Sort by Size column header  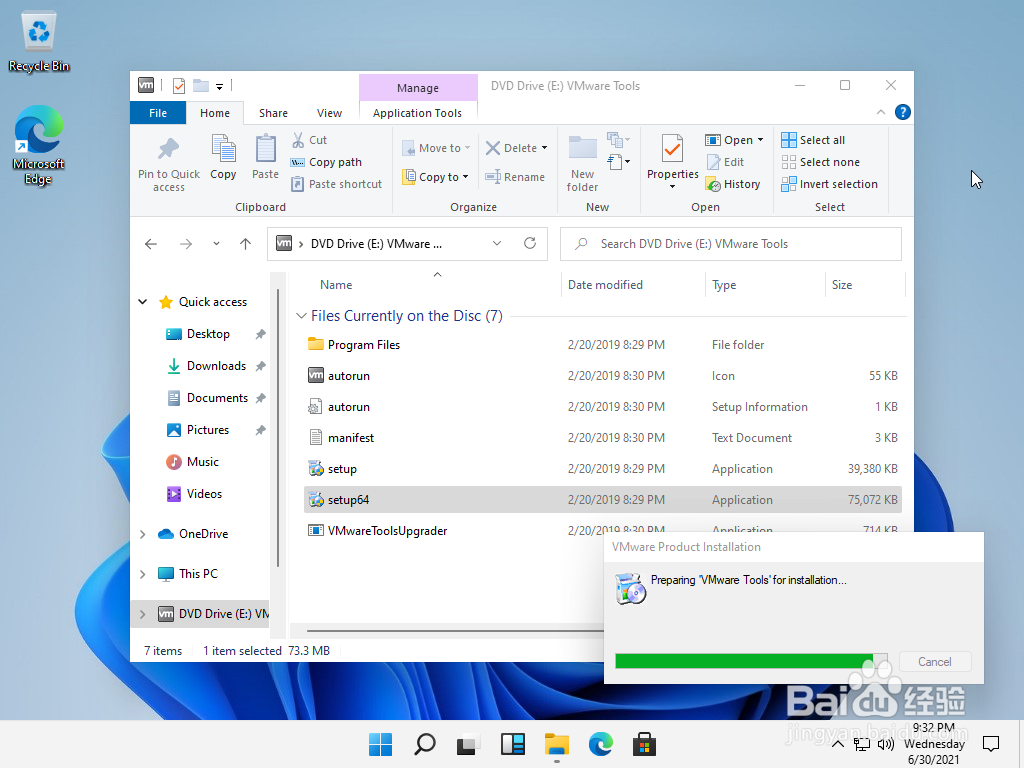842,285
